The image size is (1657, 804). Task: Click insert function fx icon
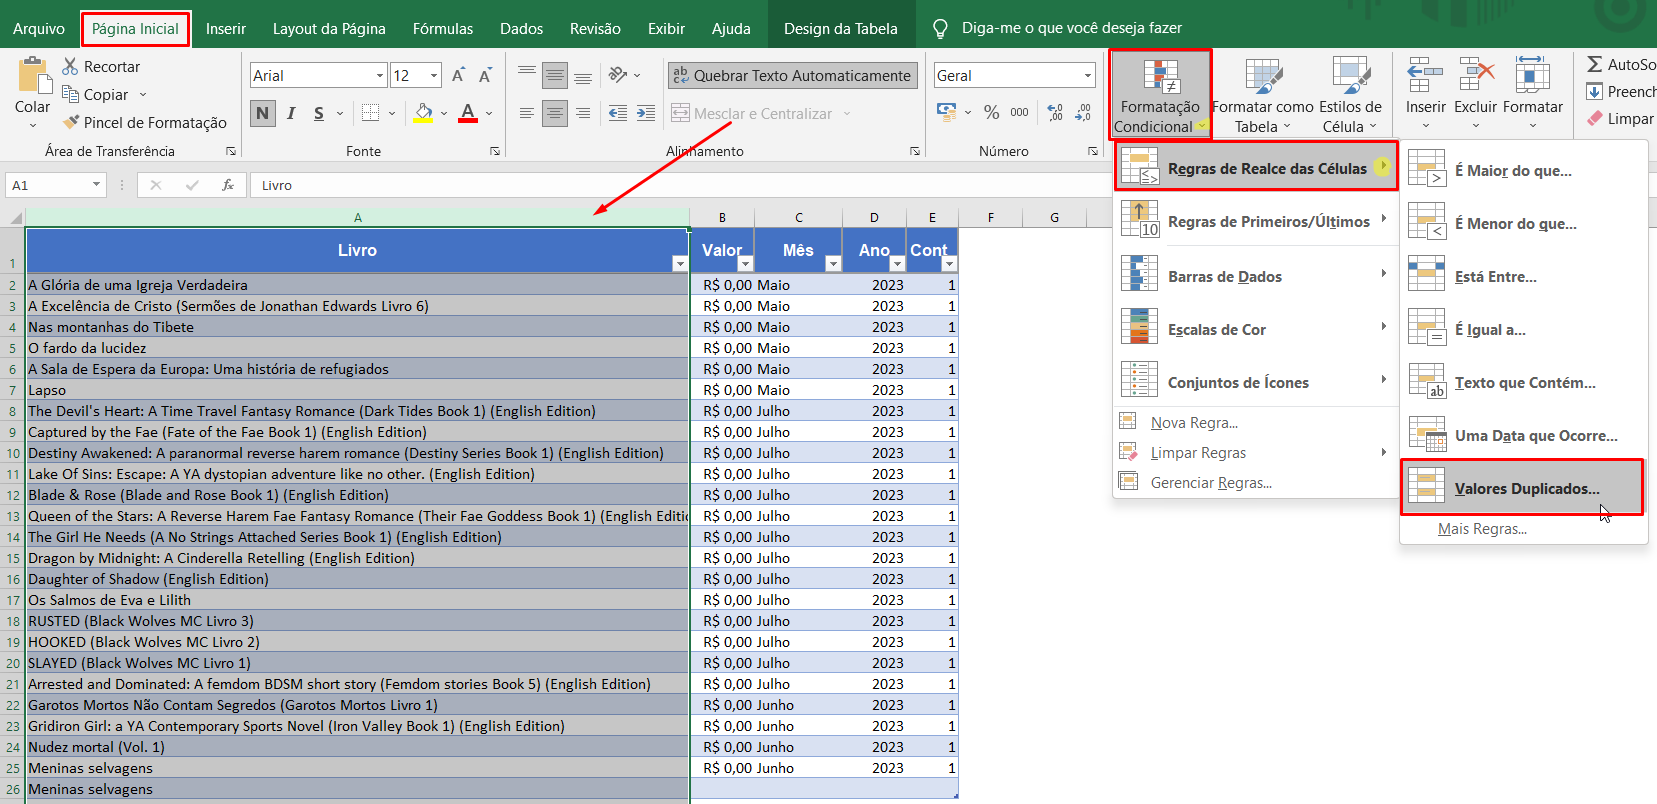click(228, 185)
